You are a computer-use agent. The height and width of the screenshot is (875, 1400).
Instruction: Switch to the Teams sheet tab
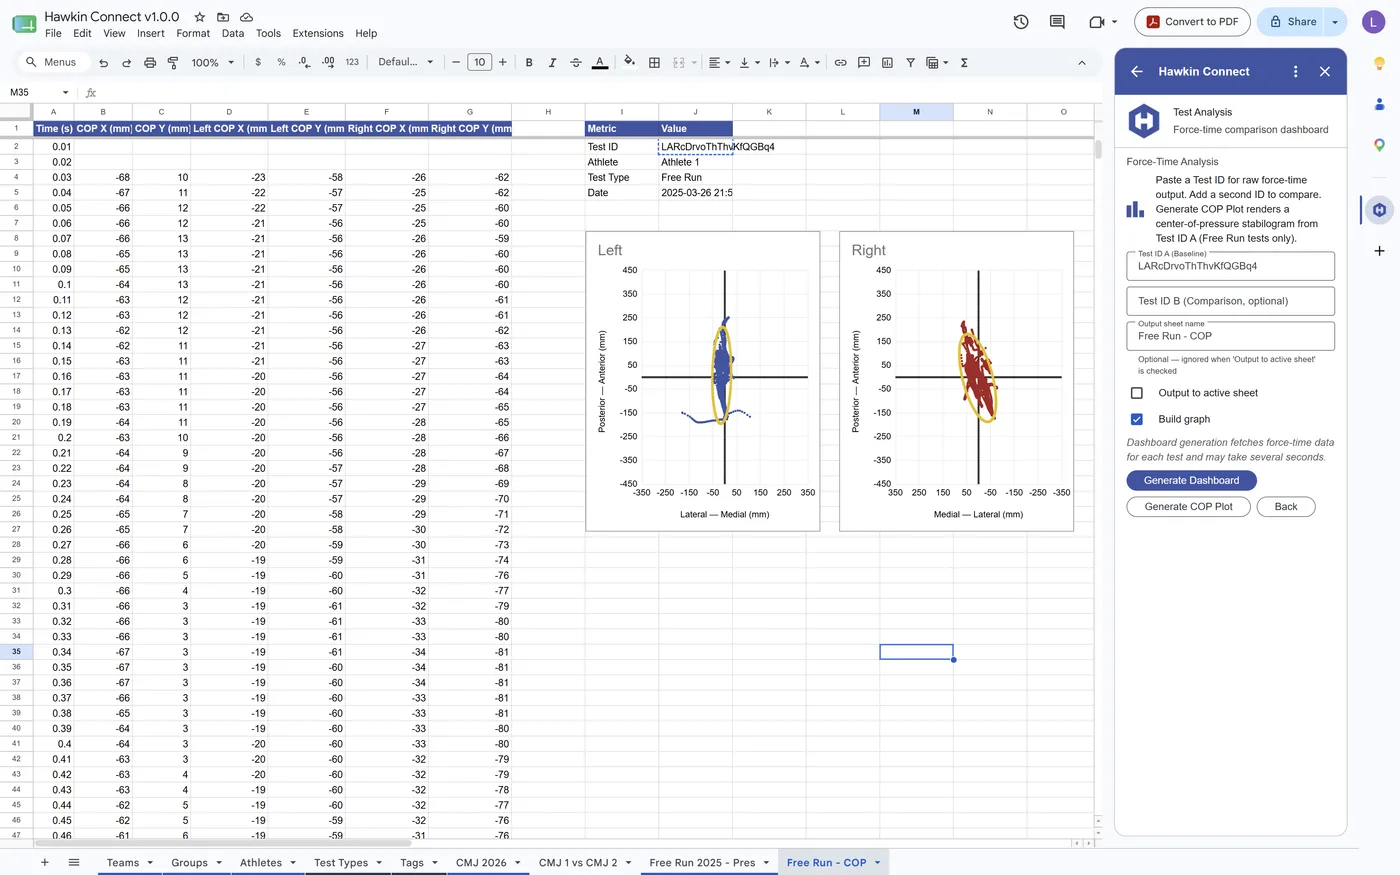click(123, 863)
